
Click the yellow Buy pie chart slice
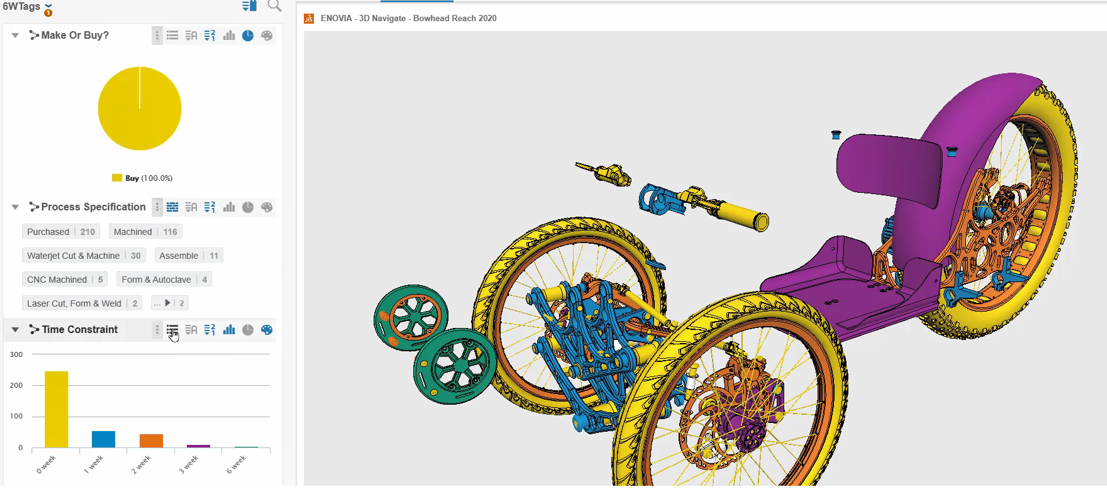click(x=139, y=110)
